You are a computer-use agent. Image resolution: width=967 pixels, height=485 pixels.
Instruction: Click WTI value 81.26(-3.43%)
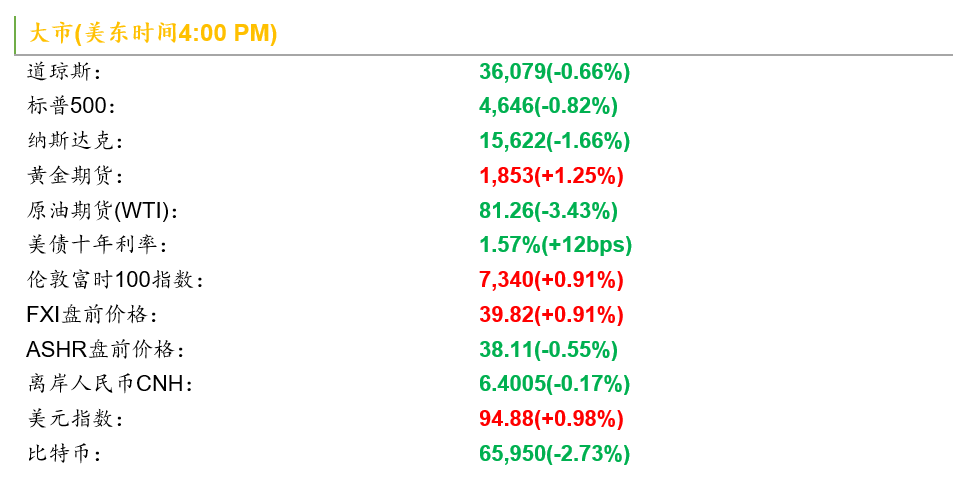pyautogui.click(x=548, y=211)
